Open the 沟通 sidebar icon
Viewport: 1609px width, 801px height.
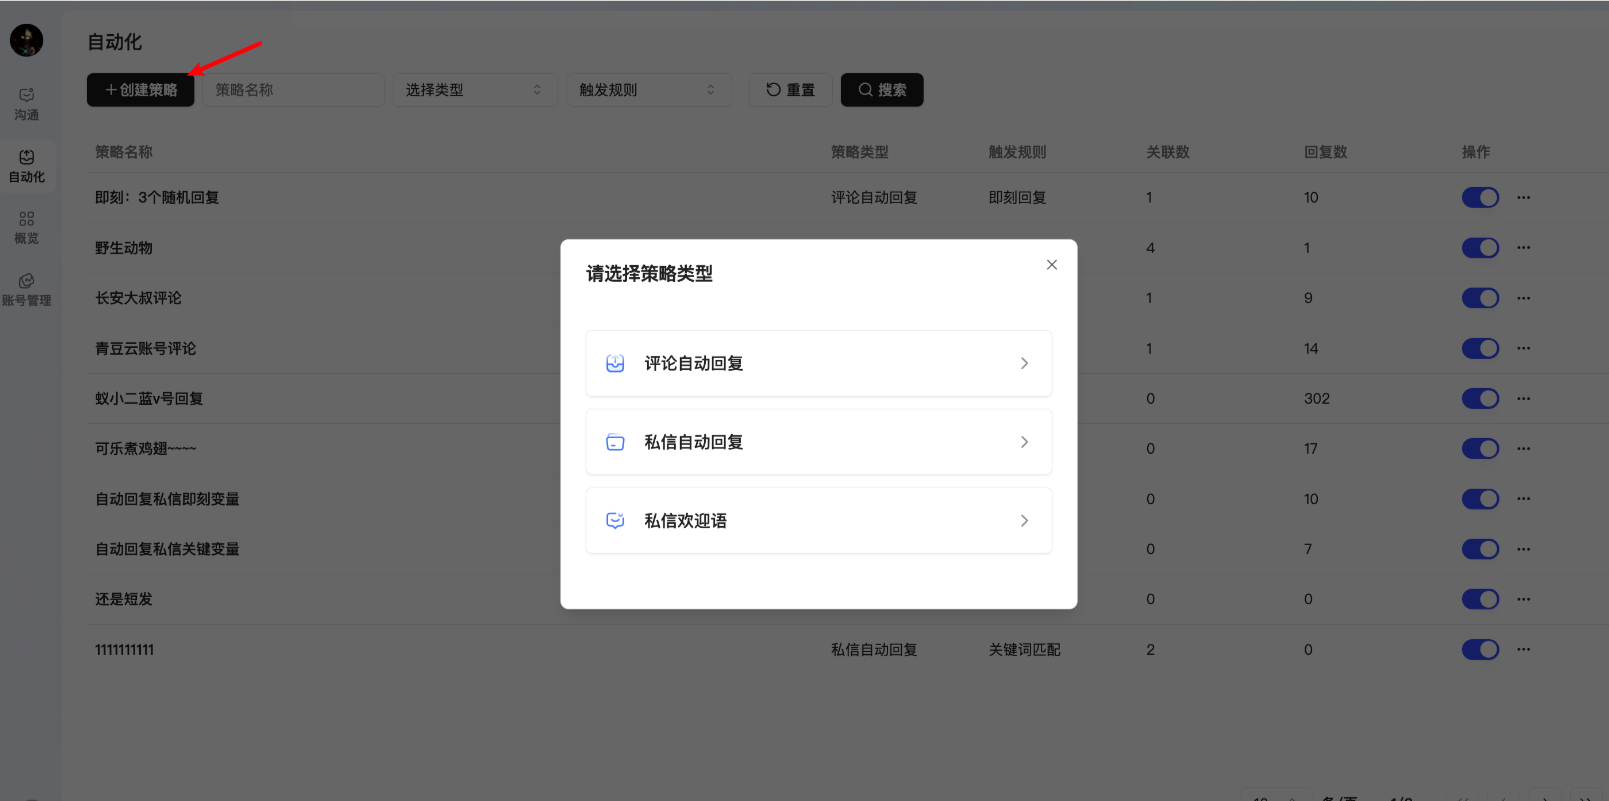point(27,103)
